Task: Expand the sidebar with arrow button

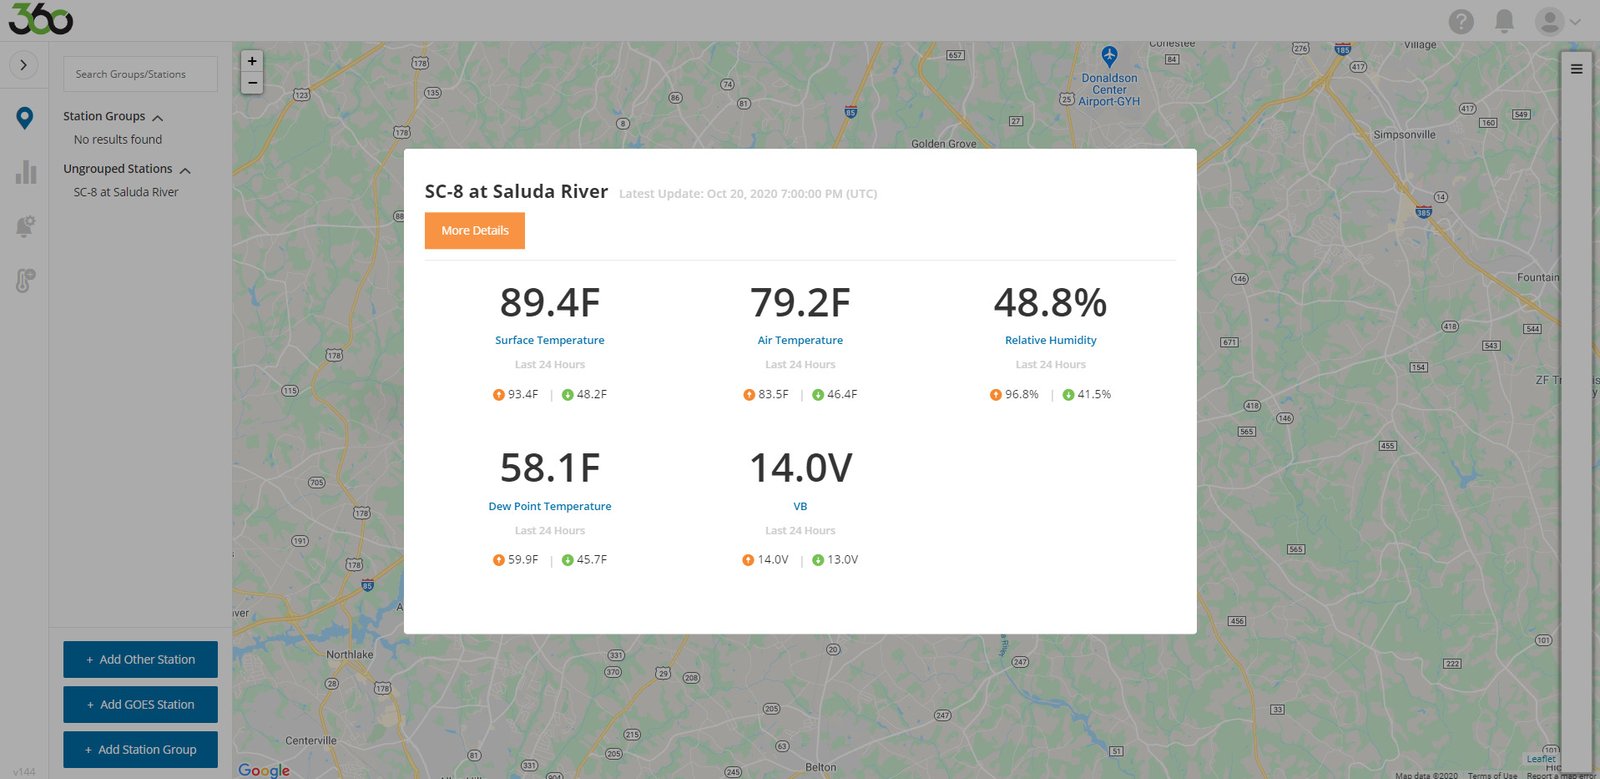Action: point(24,65)
